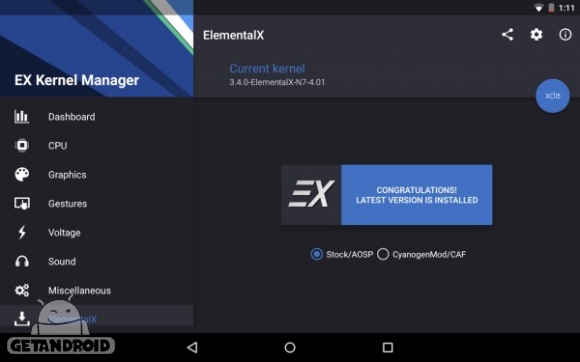Click the EX Kernel Manager header title

(77, 80)
